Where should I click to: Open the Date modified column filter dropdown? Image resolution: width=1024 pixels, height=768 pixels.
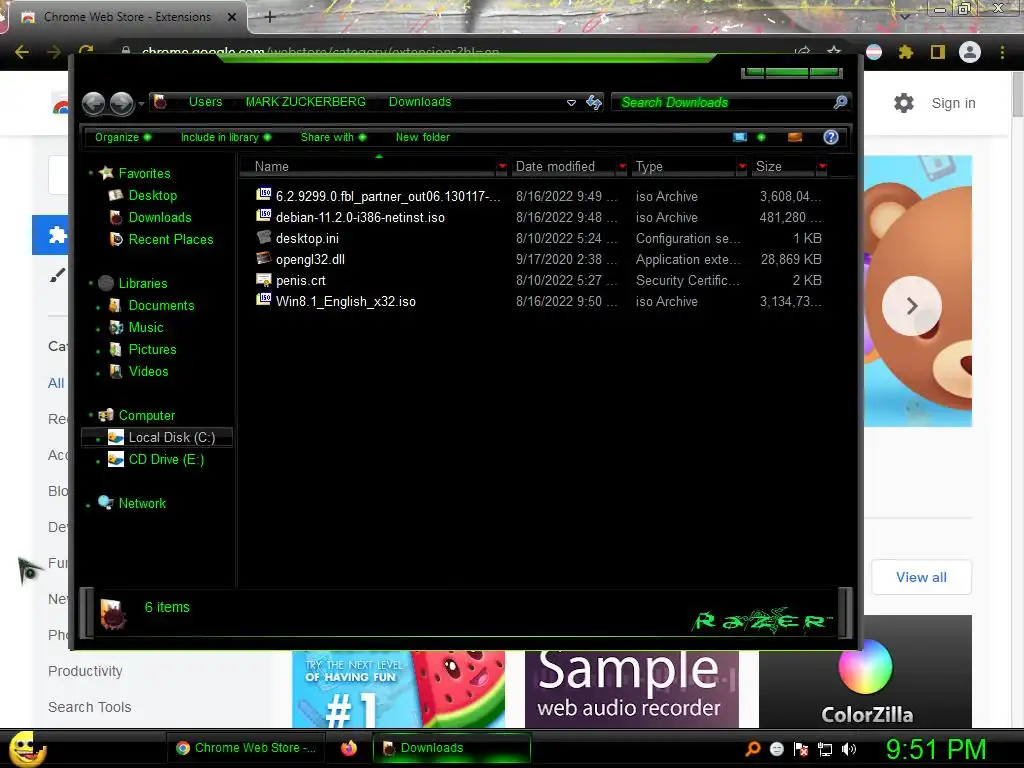pos(622,167)
